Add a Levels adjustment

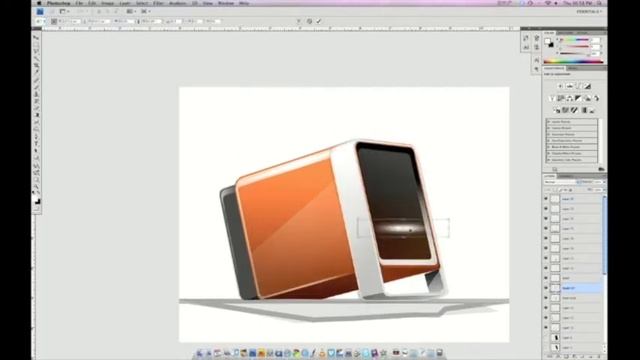point(569,86)
